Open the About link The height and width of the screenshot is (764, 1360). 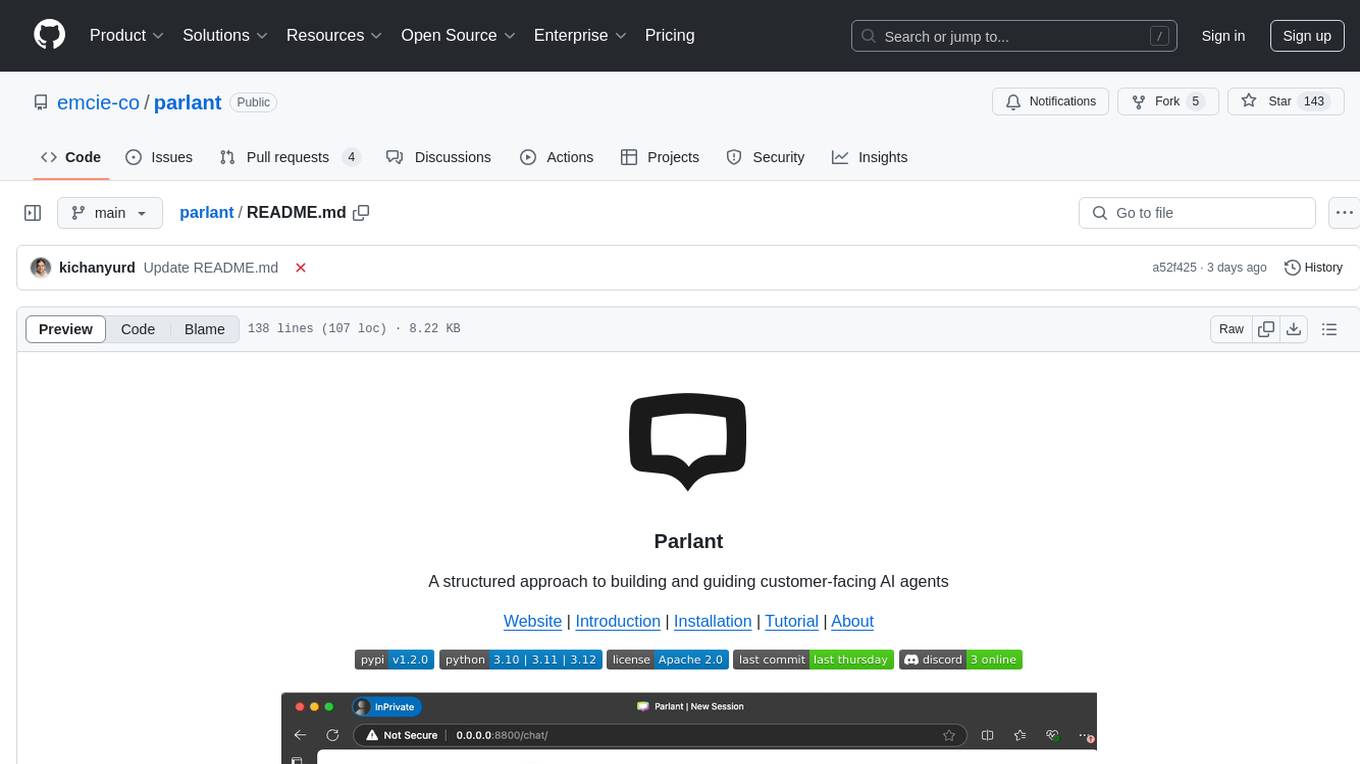pyautogui.click(x=853, y=621)
